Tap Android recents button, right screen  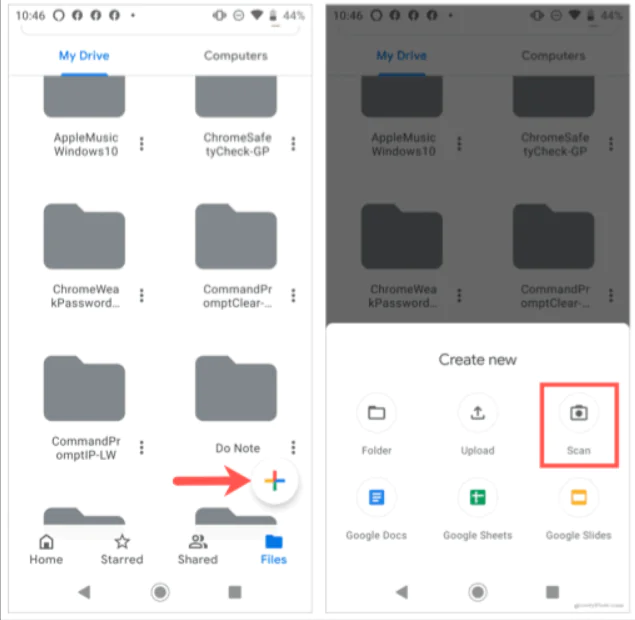(x=552, y=592)
